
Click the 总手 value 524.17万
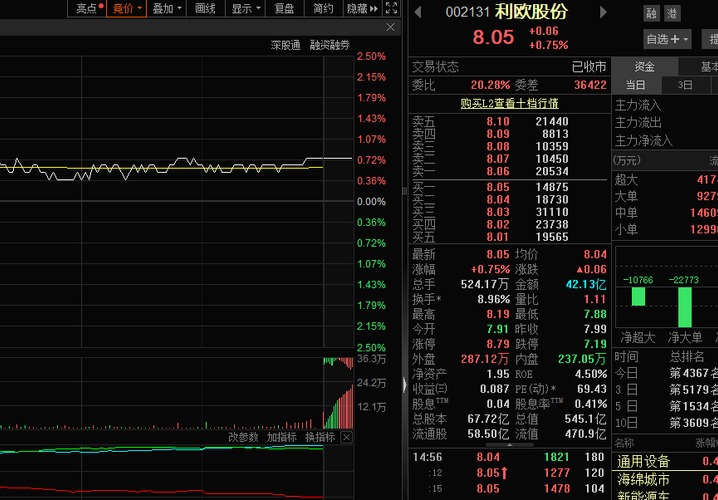click(x=485, y=284)
